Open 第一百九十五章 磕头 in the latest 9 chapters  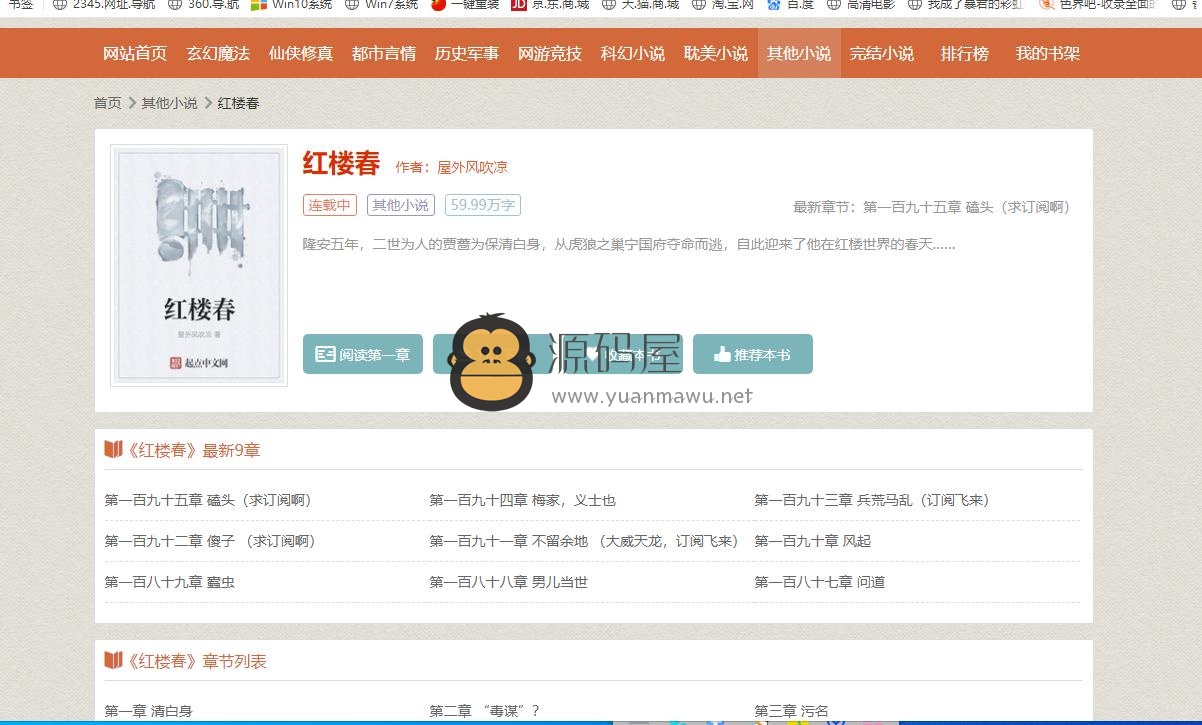point(208,500)
